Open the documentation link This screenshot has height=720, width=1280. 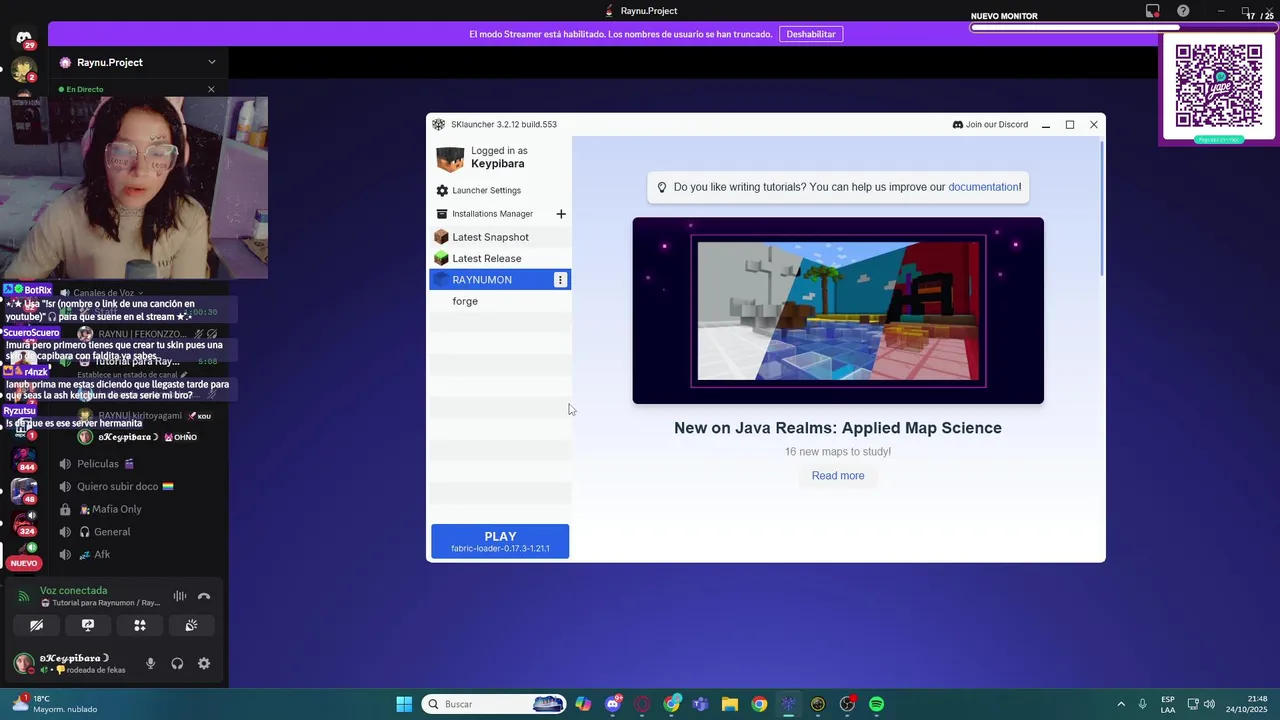pyautogui.click(x=983, y=187)
